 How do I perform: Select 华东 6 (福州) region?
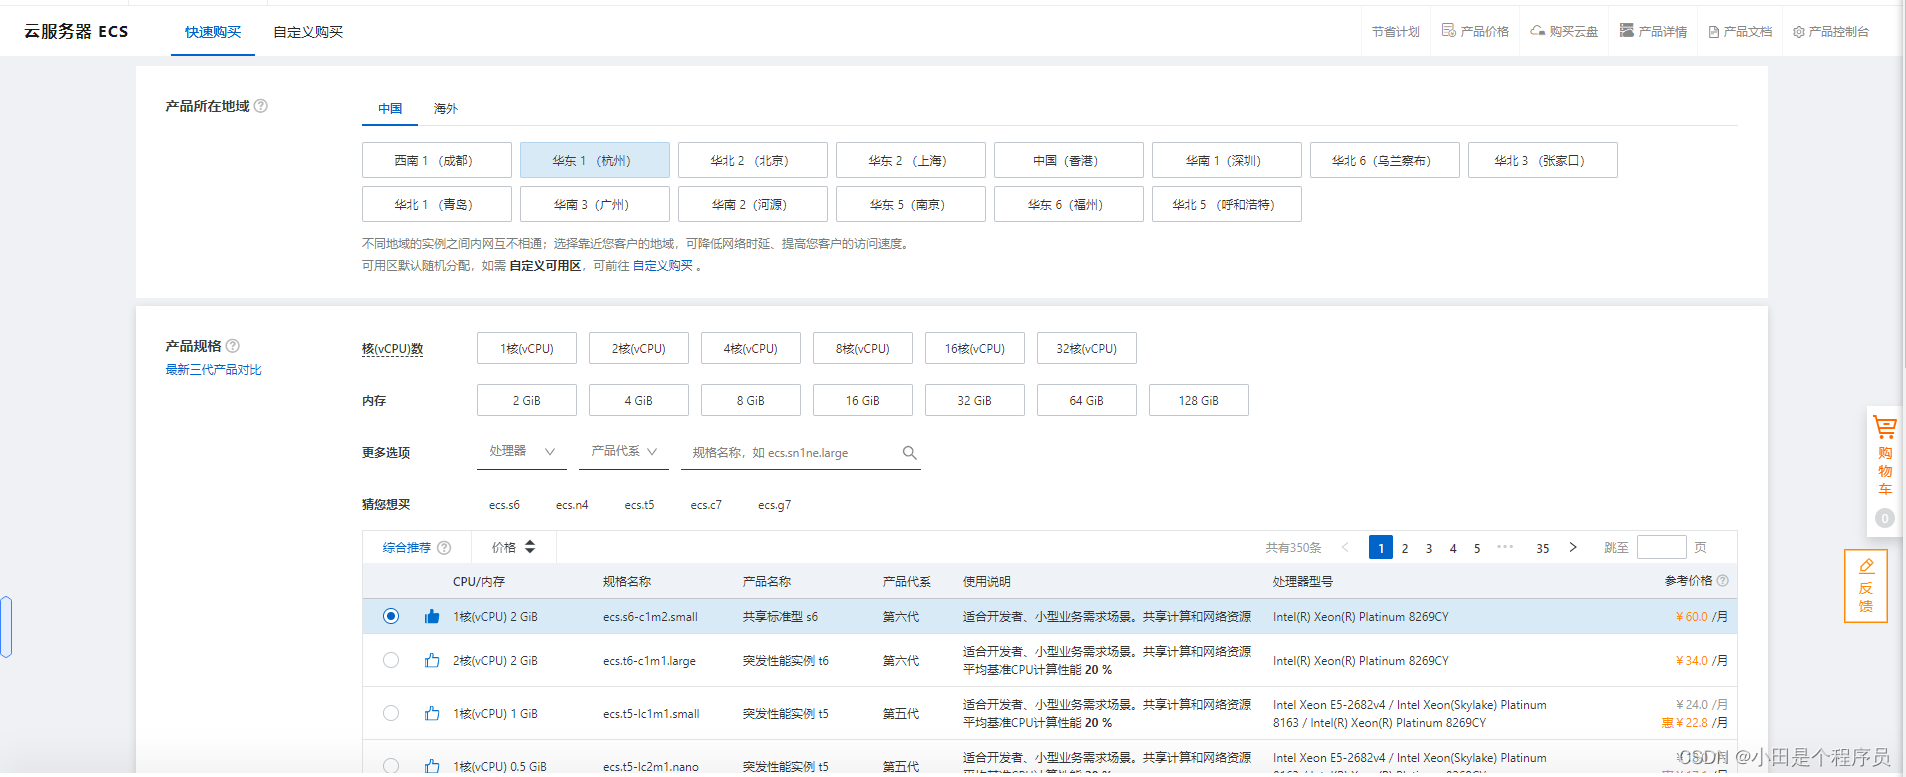pyautogui.click(x=1069, y=204)
